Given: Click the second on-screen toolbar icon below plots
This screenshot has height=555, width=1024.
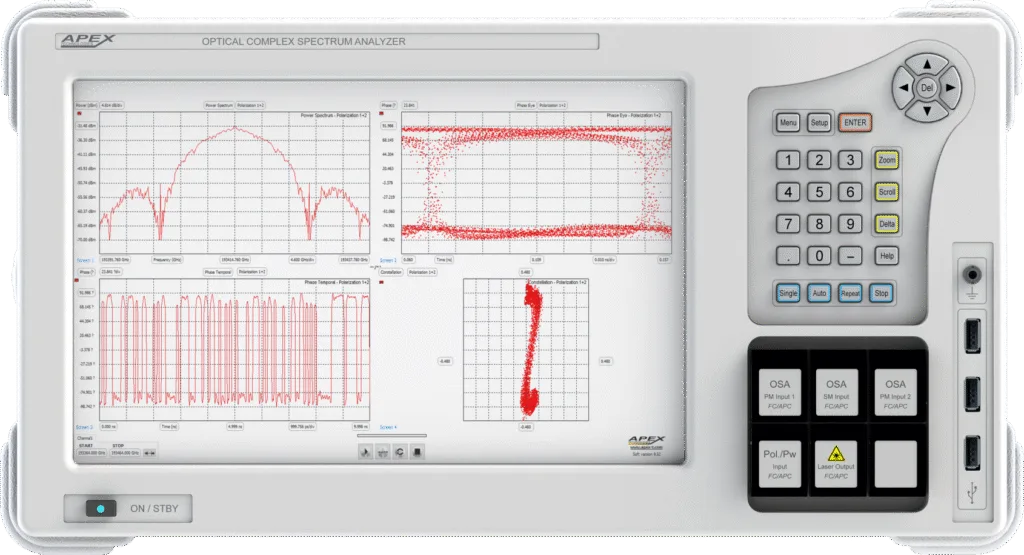Looking at the screenshot, I should (383, 452).
